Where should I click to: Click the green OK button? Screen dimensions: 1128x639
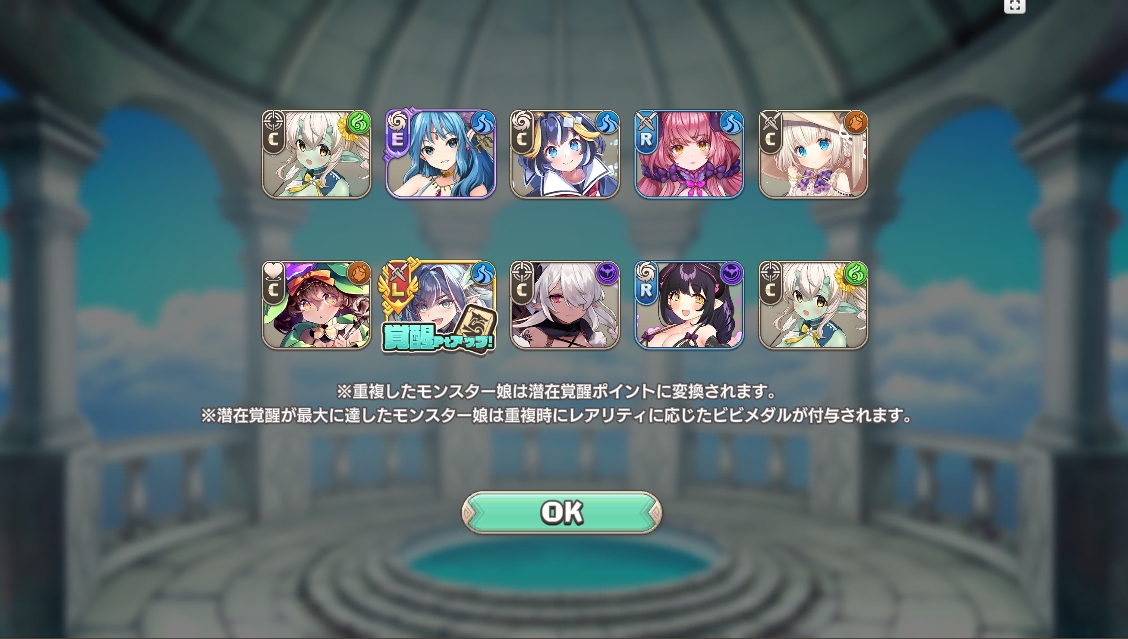(561, 512)
